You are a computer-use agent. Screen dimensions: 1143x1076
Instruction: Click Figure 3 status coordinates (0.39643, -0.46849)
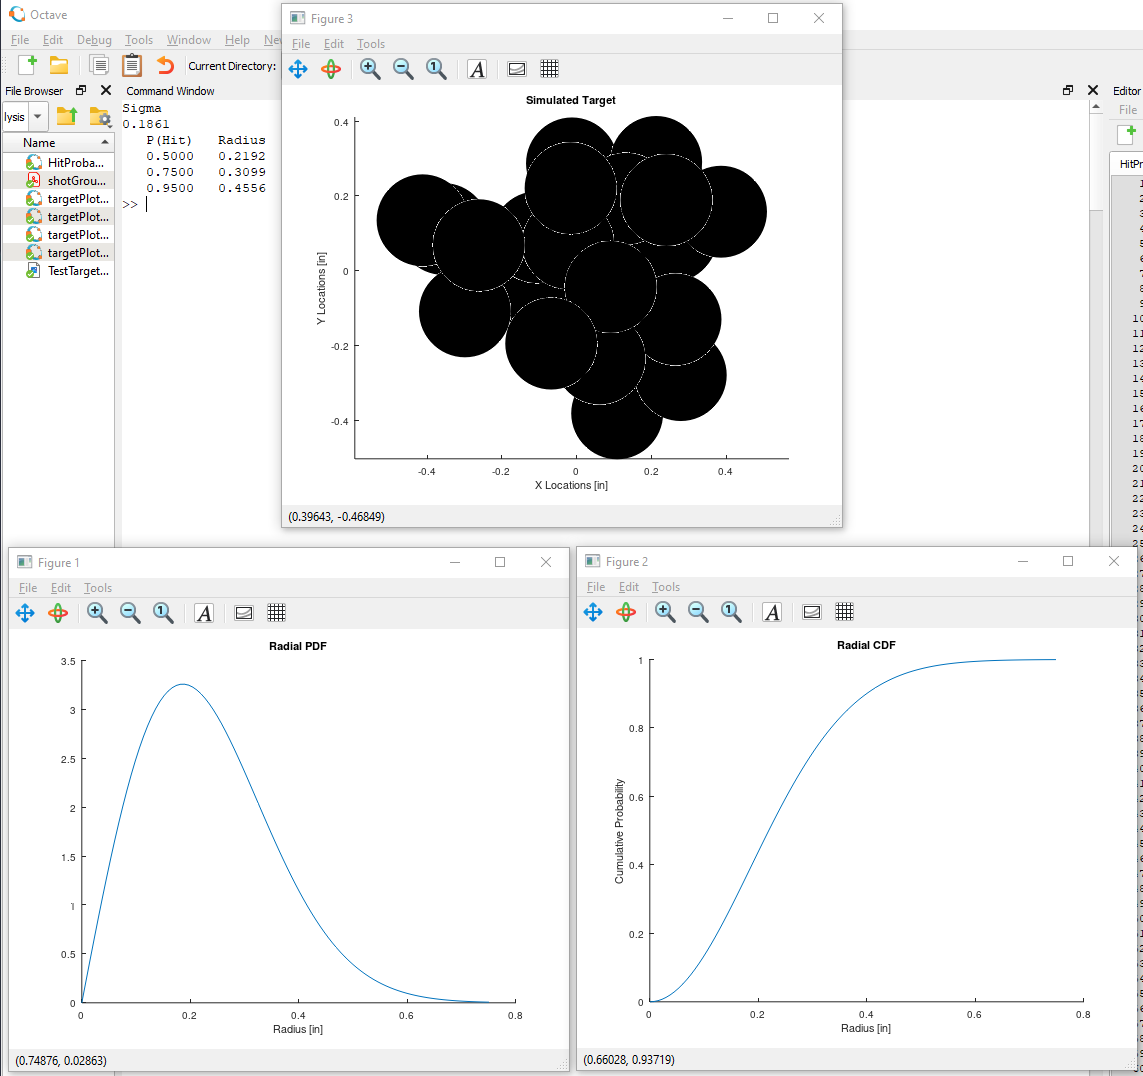click(x=336, y=517)
